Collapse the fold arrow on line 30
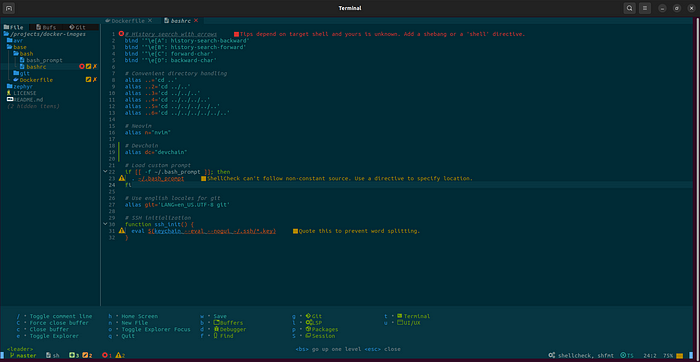Viewport: 700px width, 362px height. click(x=105, y=224)
